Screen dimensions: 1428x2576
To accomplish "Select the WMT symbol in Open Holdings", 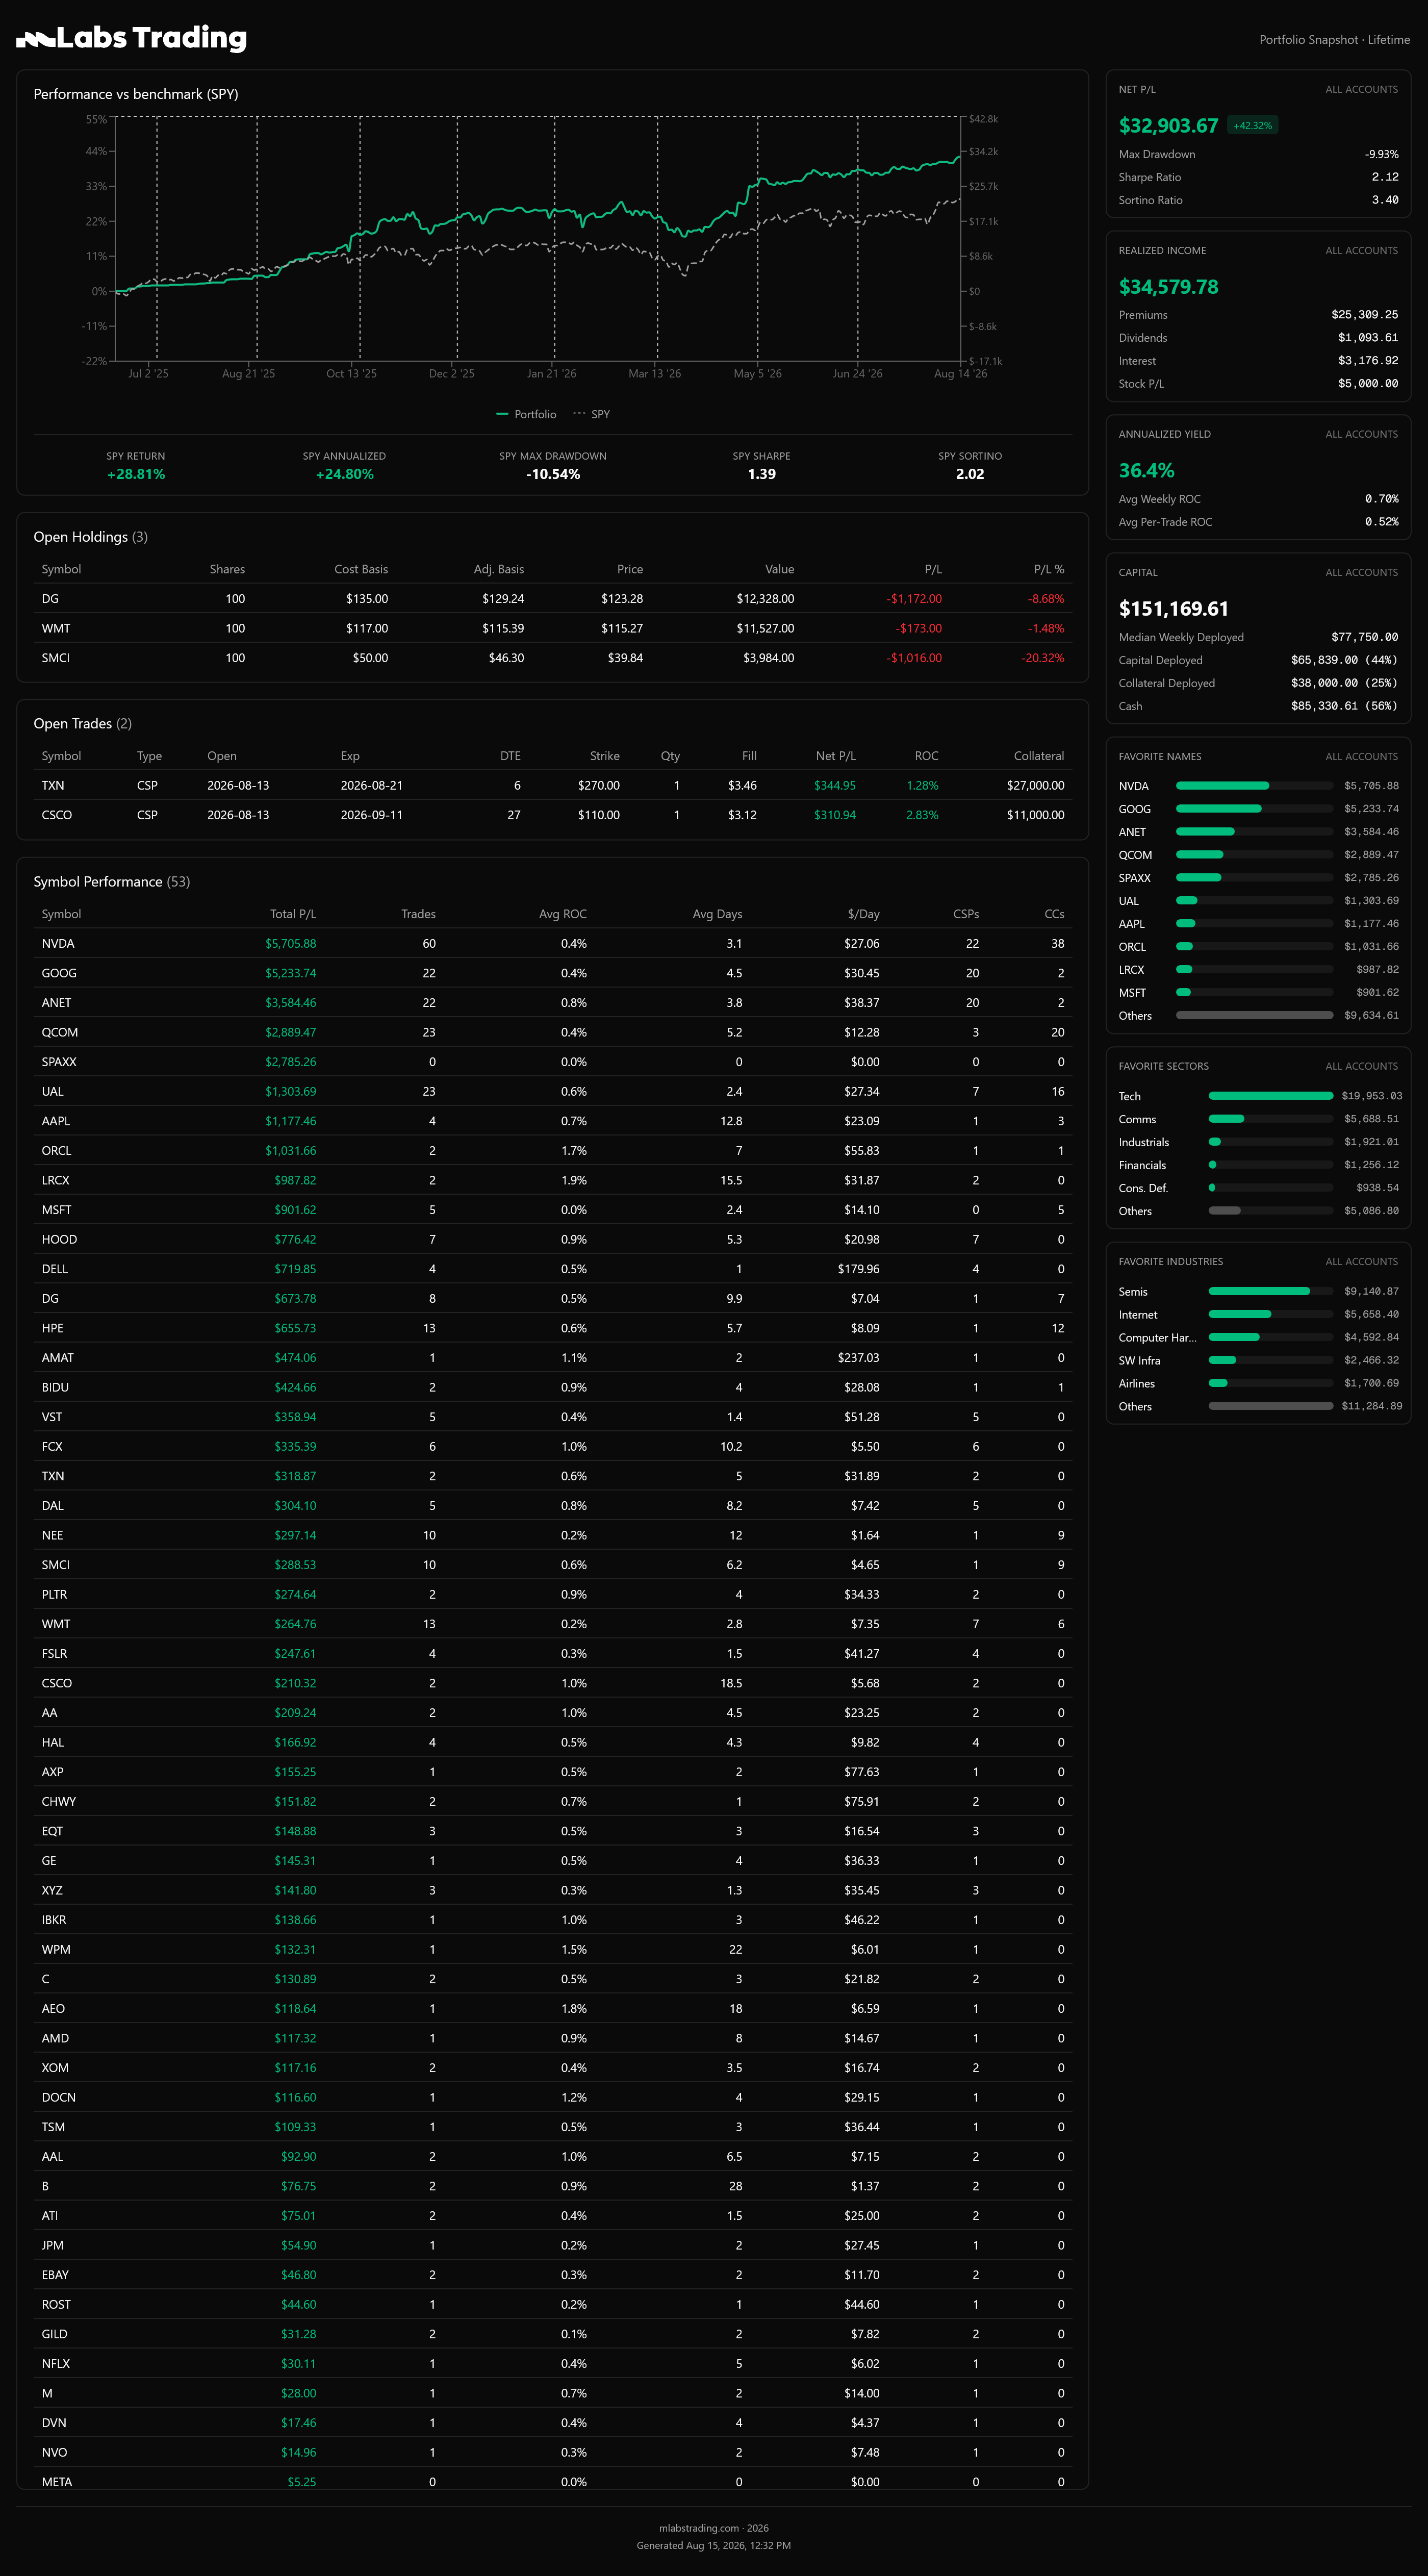I will pos(56,629).
